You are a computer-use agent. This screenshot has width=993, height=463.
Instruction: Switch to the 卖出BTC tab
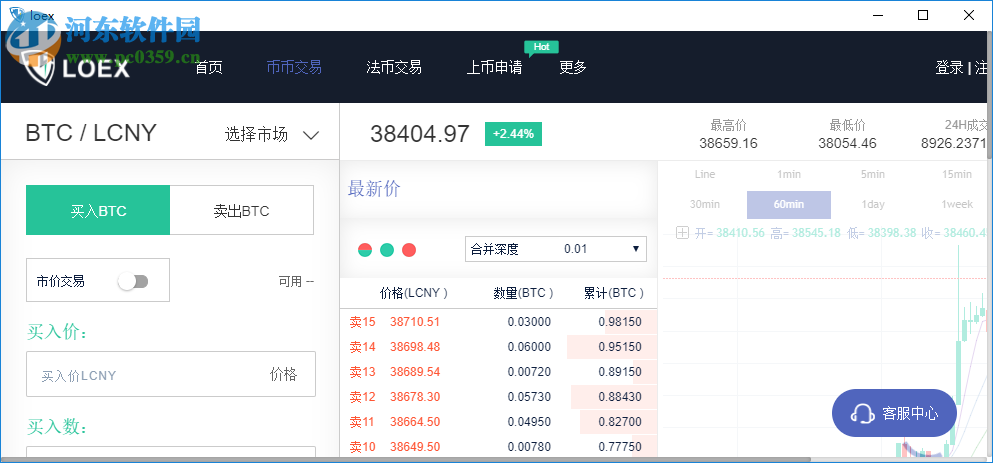(242, 210)
